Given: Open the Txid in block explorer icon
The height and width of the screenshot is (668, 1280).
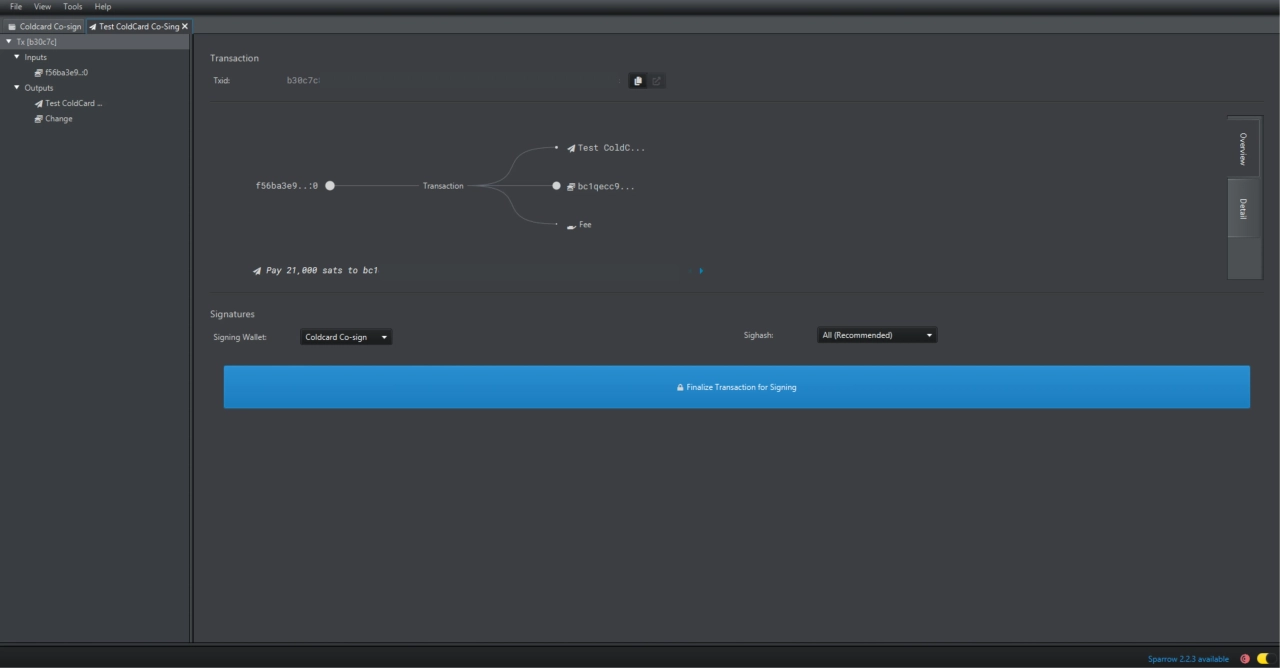Looking at the screenshot, I should pos(657,81).
